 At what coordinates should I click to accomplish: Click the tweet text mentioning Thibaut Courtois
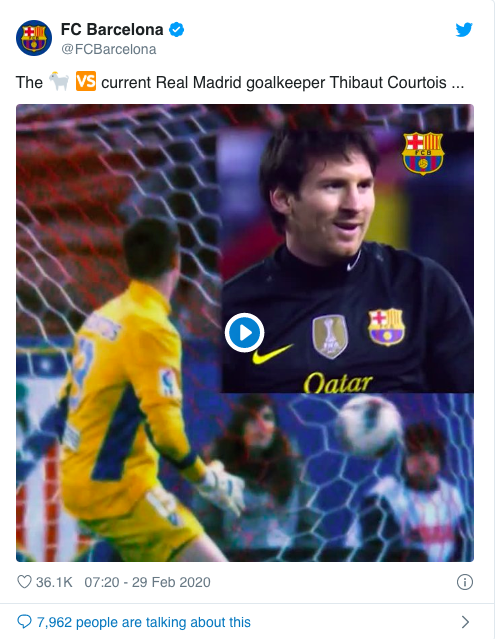tap(240, 82)
